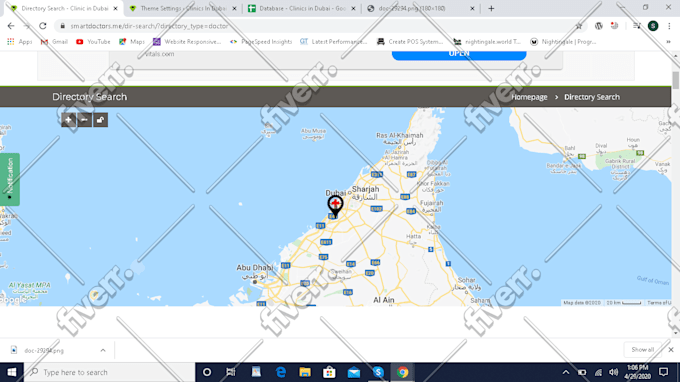Show hidden system tray icons

[x=566, y=372]
